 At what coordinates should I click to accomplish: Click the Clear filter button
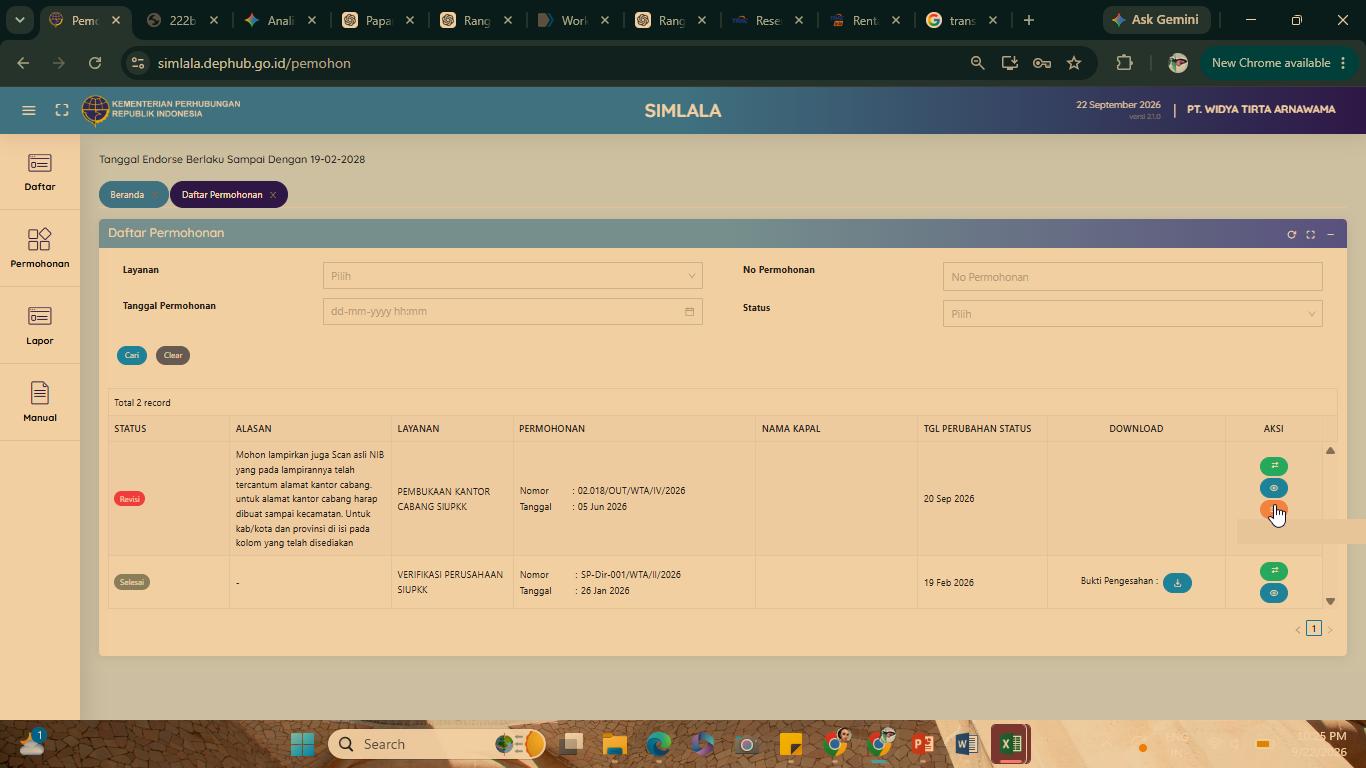[173, 355]
